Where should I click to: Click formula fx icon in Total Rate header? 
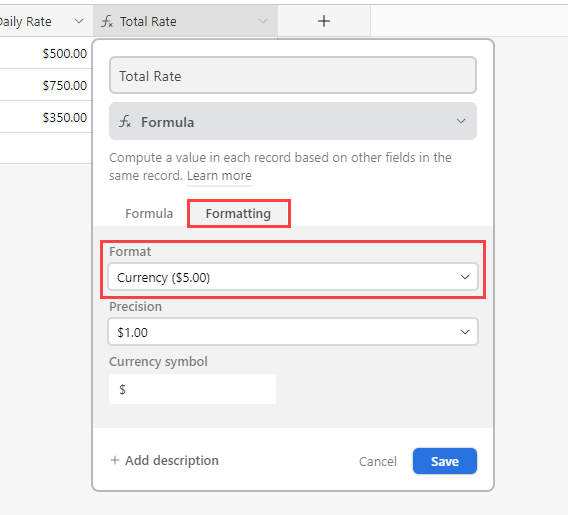[107, 21]
